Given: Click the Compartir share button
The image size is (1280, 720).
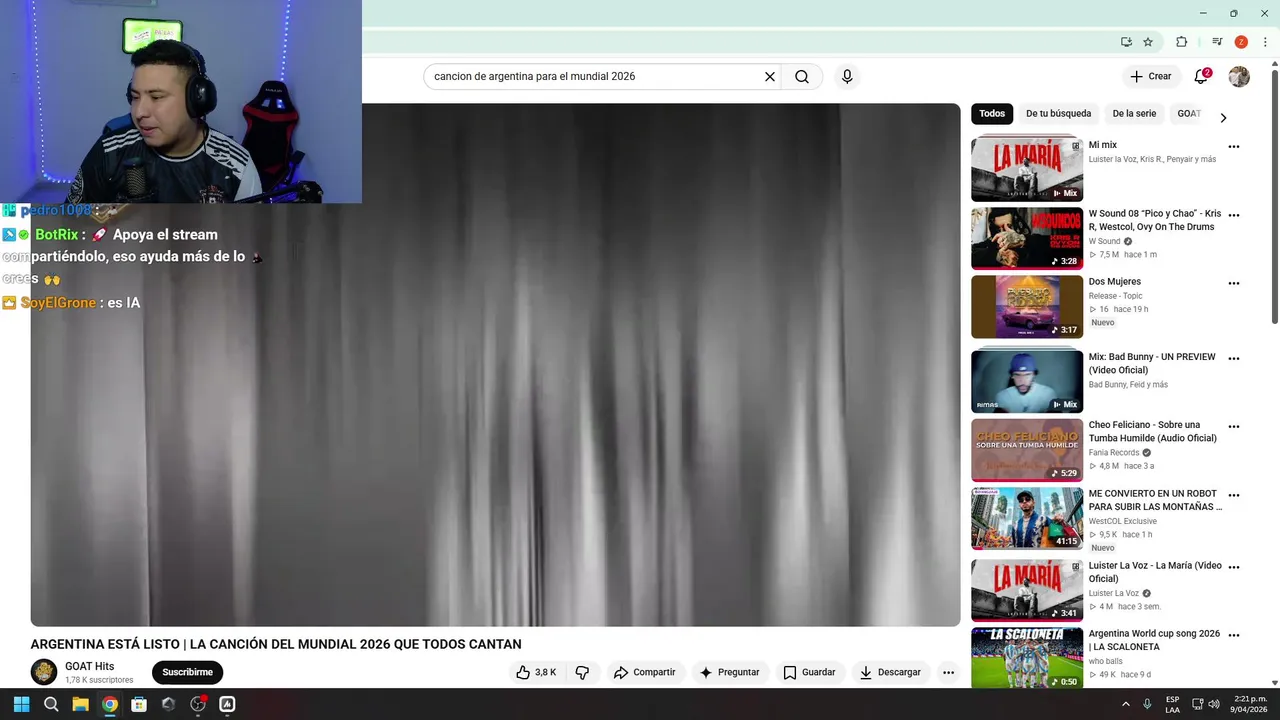Looking at the screenshot, I should (645, 672).
